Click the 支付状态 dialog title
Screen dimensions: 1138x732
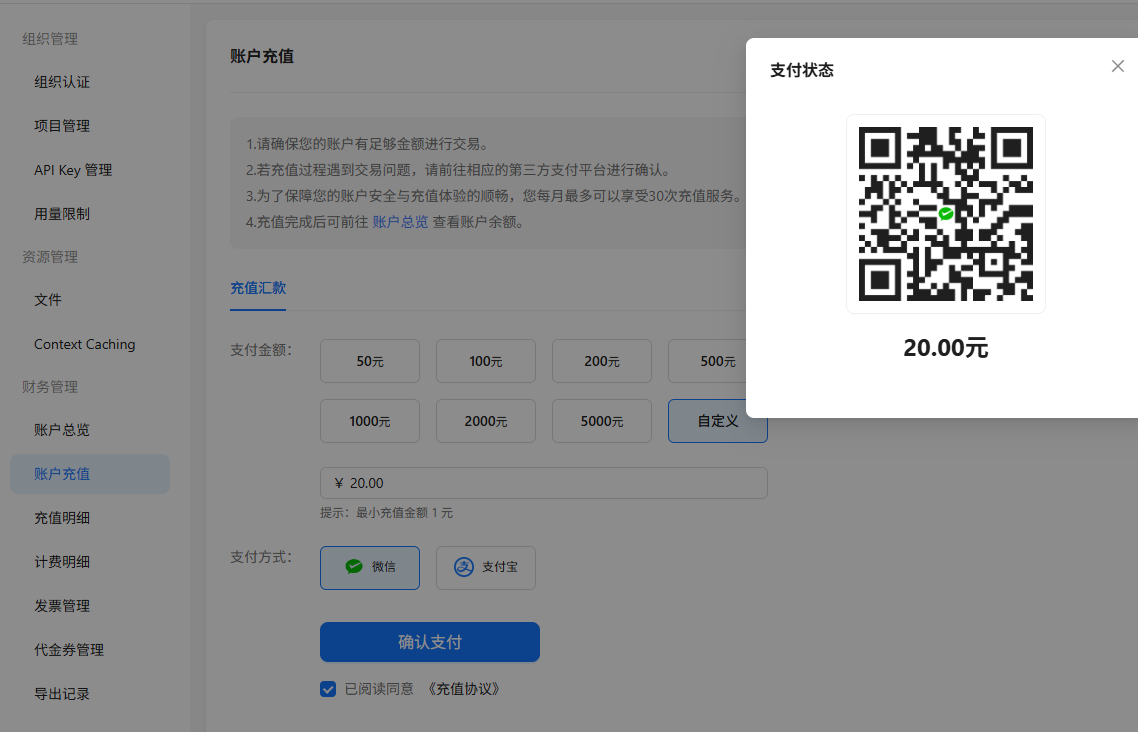pyautogui.click(x=802, y=70)
